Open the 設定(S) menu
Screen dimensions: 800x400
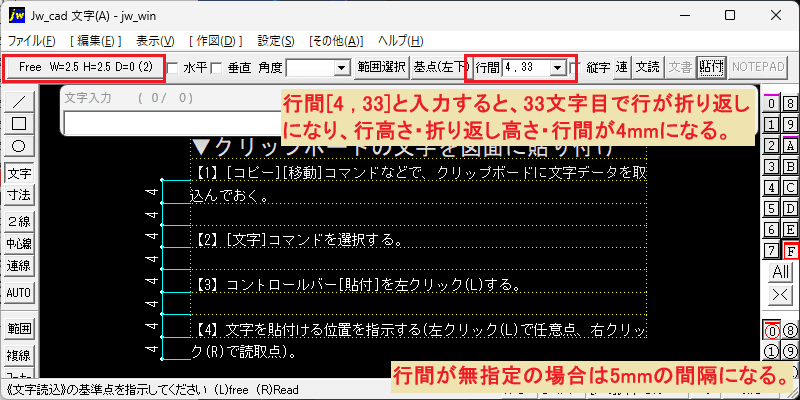click(276, 41)
